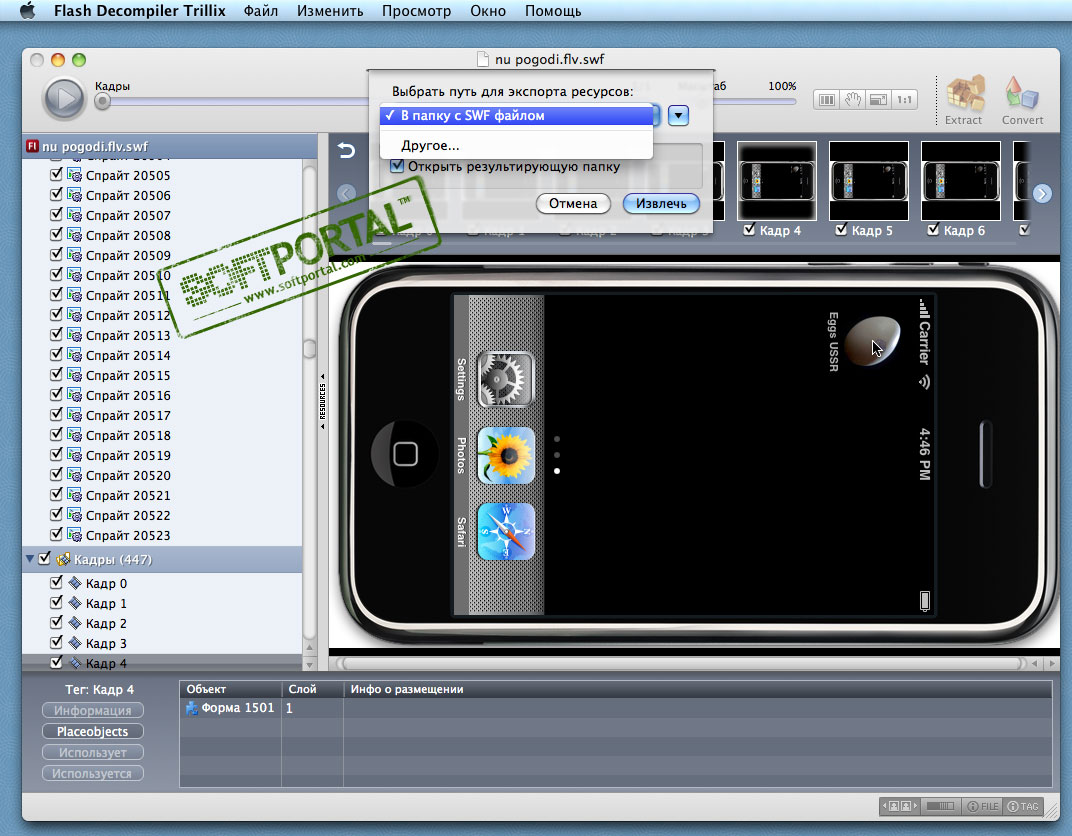The height and width of the screenshot is (836, 1072).
Task: Open the Apple menu
Action: [x=27, y=10]
